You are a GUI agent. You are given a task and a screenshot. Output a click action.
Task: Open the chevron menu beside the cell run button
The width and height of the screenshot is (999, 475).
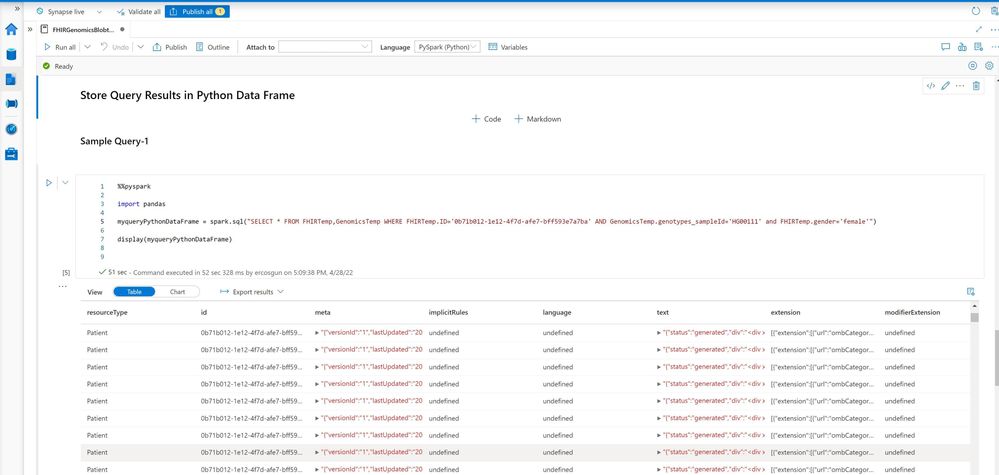65,183
